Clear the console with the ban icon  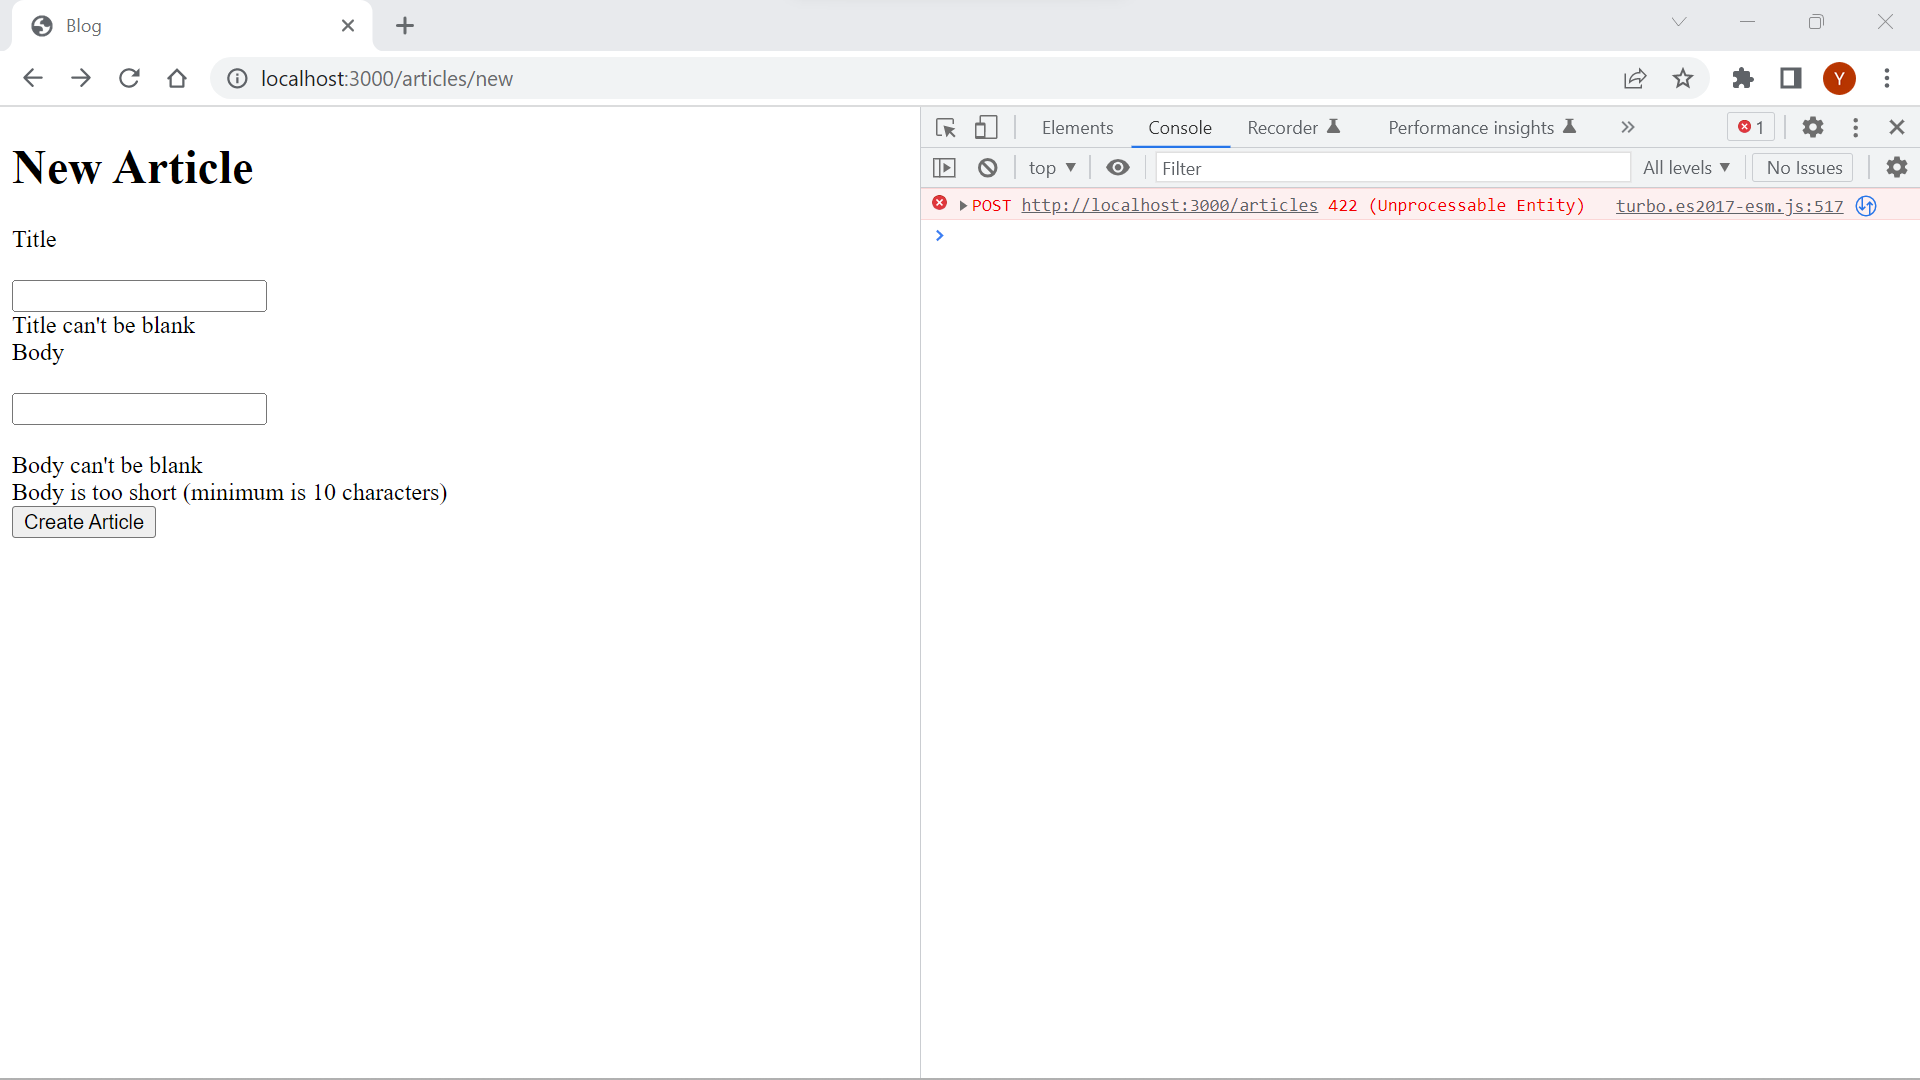point(987,168)
